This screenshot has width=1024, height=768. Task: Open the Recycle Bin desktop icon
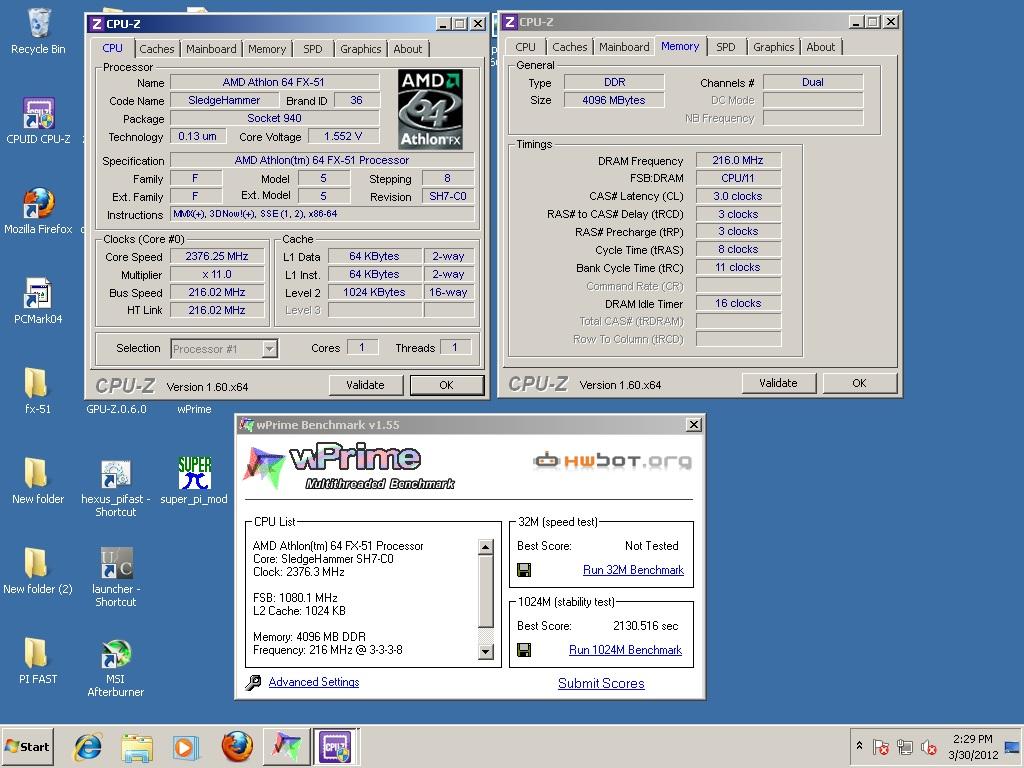click(x=39, y=31)
